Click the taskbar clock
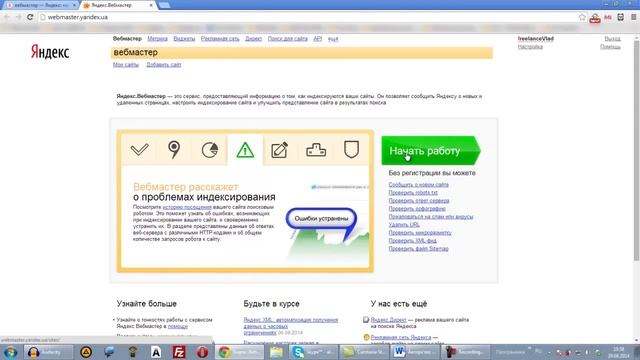The width and height of the screenshot is (640, 360). tap(619, 352)
